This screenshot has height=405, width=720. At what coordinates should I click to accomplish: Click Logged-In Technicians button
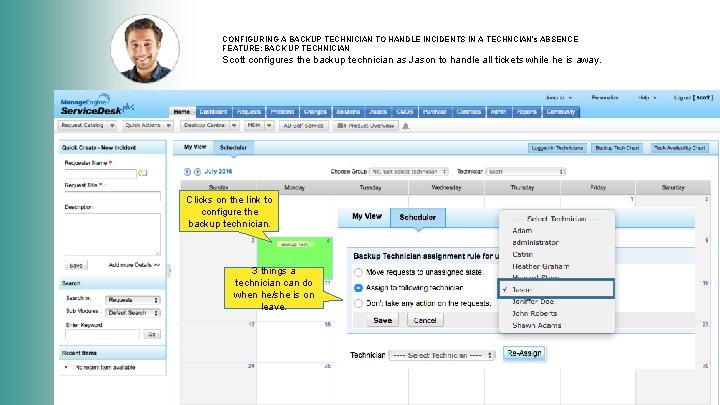click(x=557, y=148)
